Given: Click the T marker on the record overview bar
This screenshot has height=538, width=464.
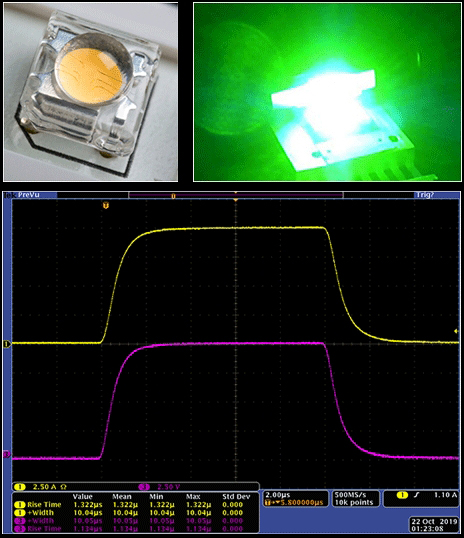Looking at the screenshot, I should point(173,196).
